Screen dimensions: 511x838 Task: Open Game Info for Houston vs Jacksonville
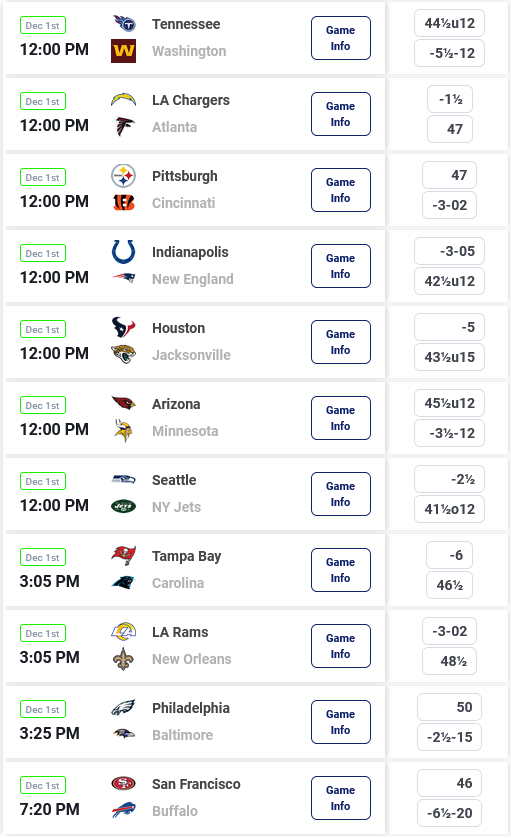pyautogui.click(x=341, y=342)
